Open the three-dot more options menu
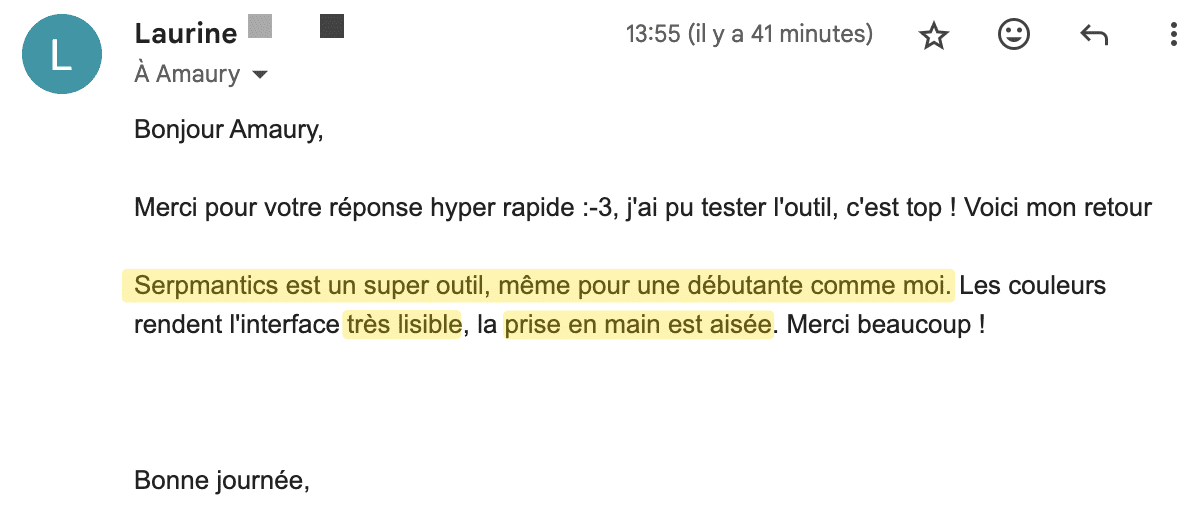The image size is (1200, 522). pos(1174,36)
